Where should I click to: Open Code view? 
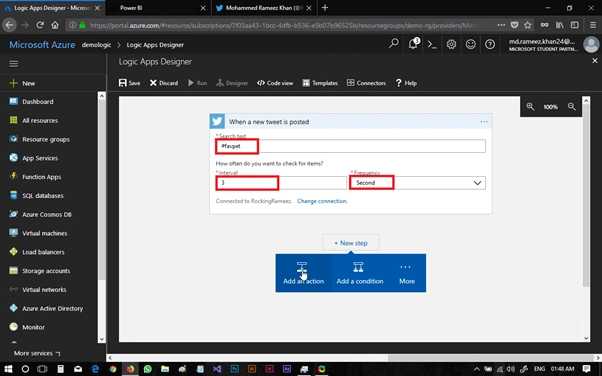coord(275,83)
